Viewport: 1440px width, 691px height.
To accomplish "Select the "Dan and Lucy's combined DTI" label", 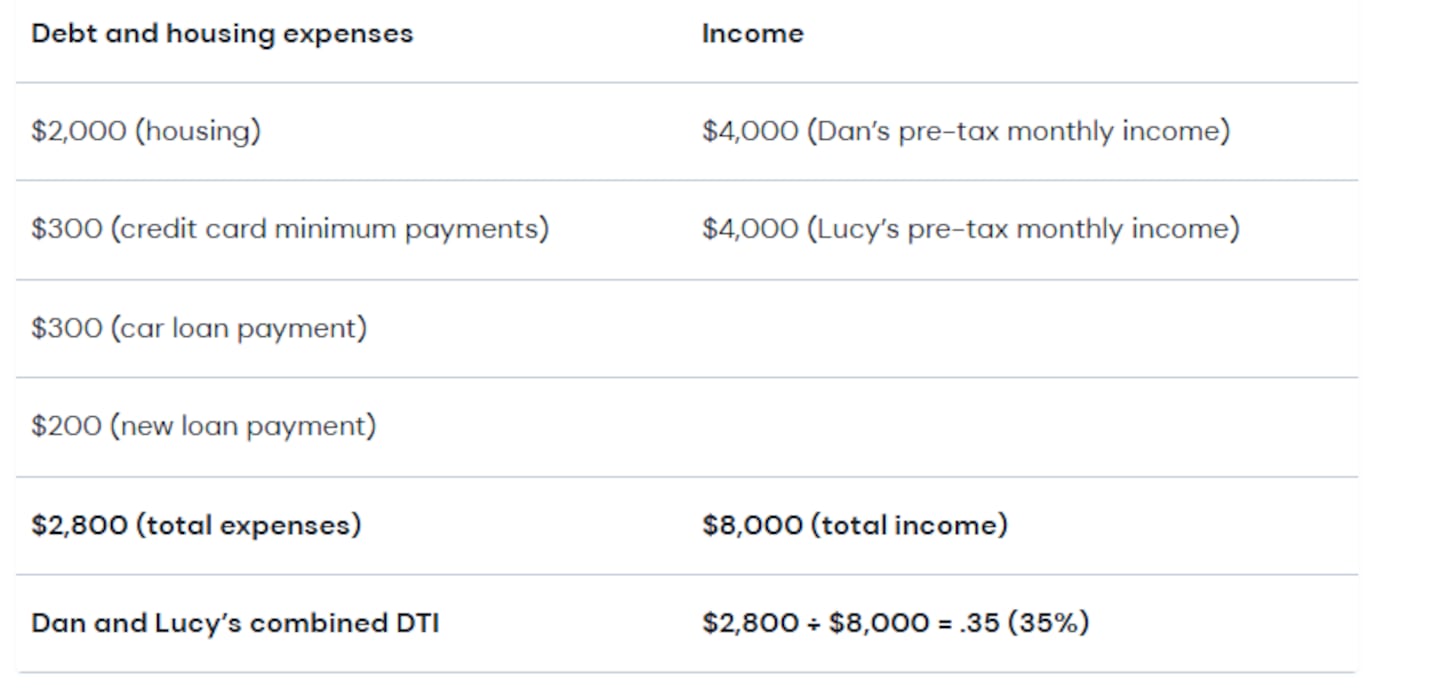I will (235, 624).
